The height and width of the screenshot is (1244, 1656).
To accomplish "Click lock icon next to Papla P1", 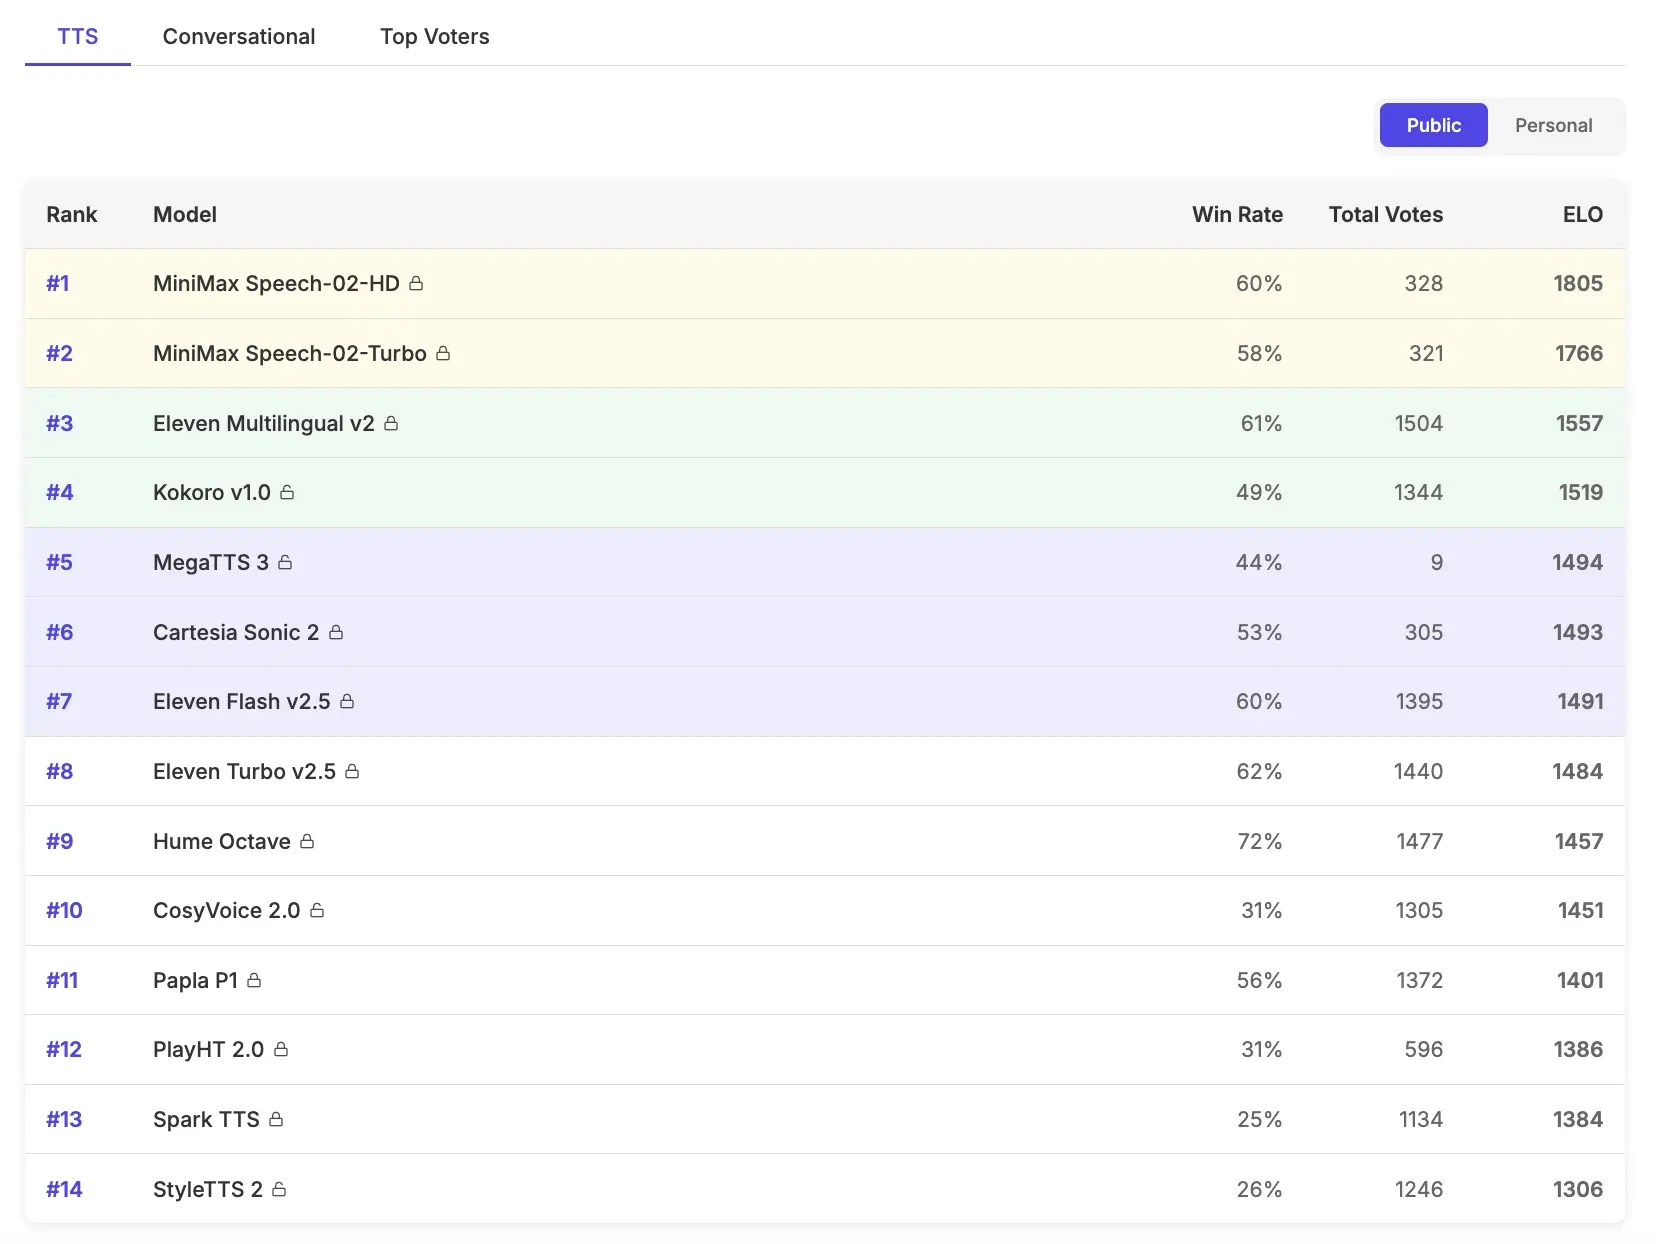I will 254,981.
